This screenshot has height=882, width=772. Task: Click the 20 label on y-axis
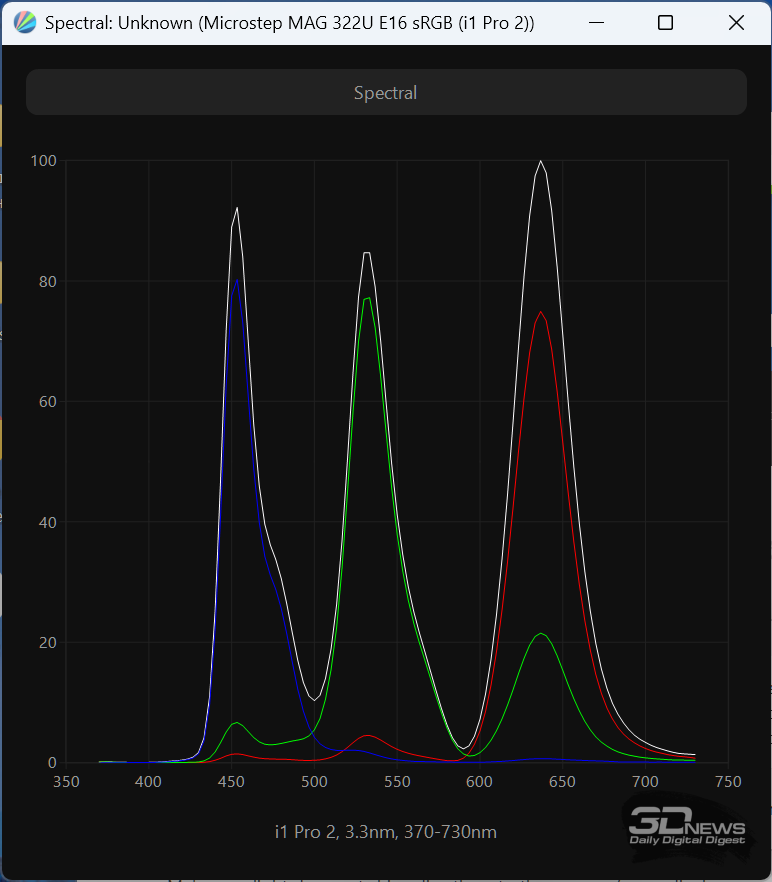point(46,643)
